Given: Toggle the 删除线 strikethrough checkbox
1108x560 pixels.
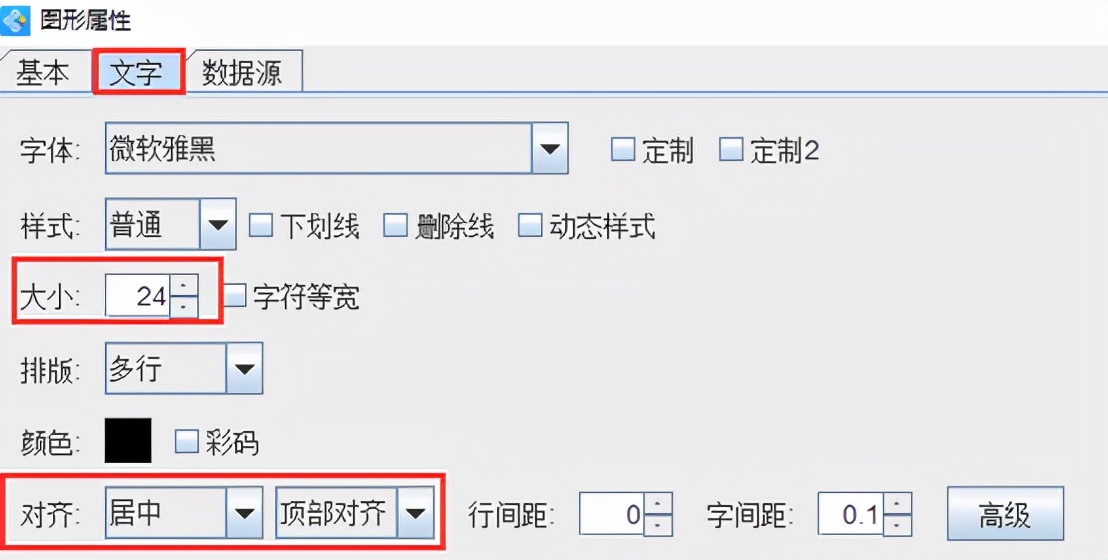Looking at the screenshot, I should pos(395,226).
